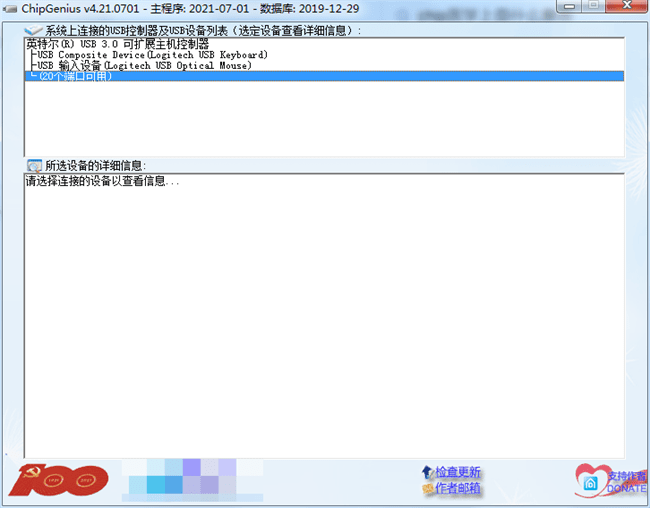The width and height of the screenshot is (650, 508).
Task: Close the ChipGenius window
Action: [627, 6]
